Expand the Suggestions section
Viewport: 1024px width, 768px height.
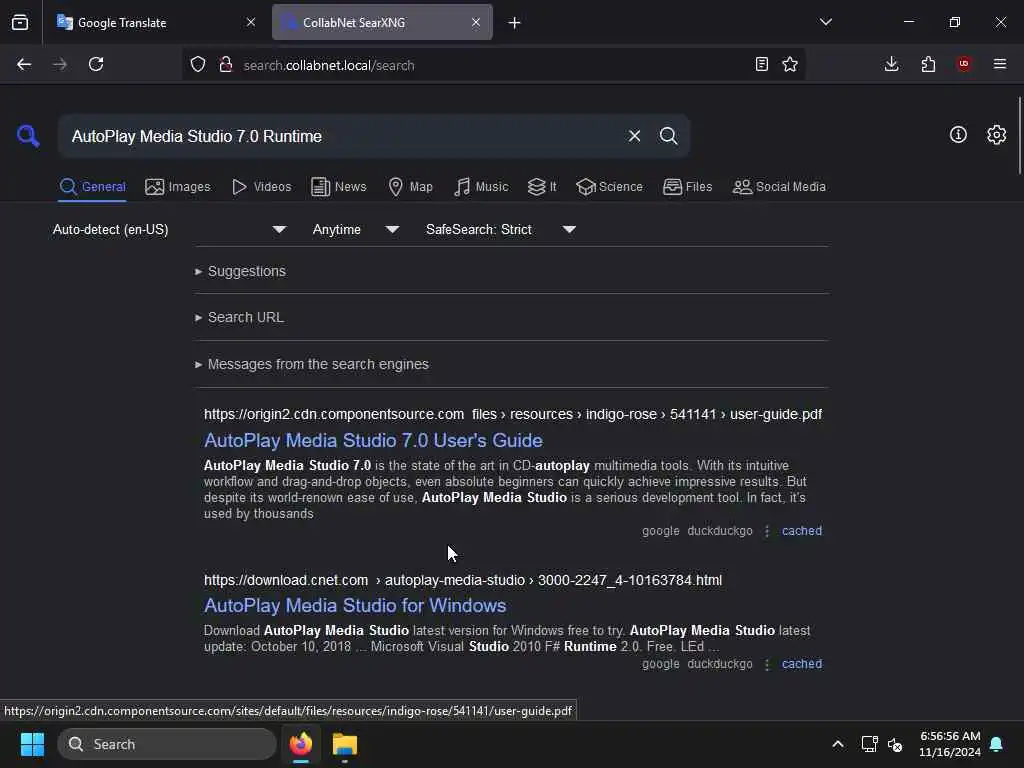pos(240,271)
